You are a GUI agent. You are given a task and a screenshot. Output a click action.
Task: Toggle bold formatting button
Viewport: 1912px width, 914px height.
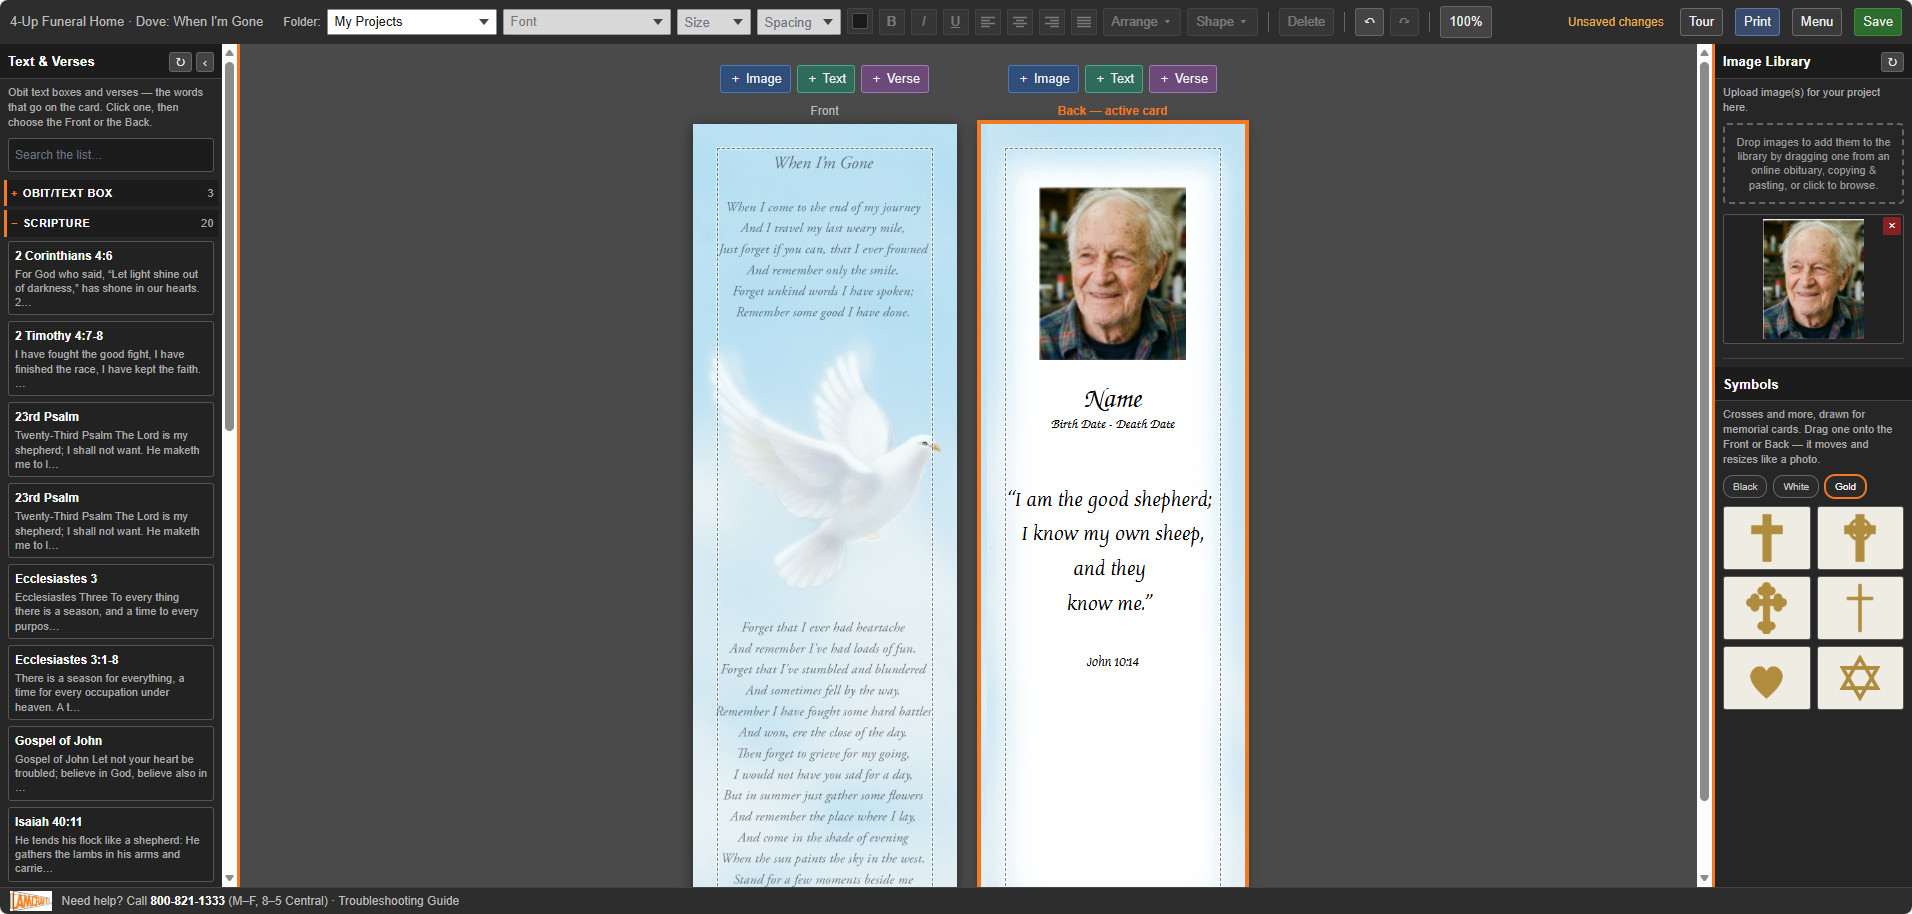click(x=891, y=21)
